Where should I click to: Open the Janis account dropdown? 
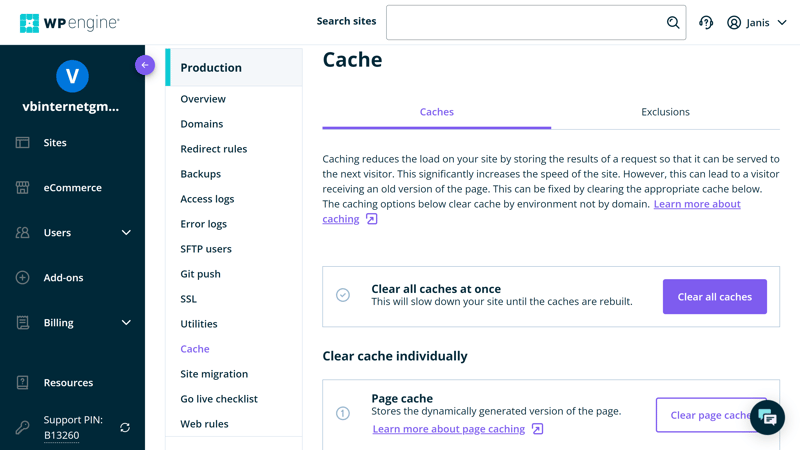pos(757,23)
